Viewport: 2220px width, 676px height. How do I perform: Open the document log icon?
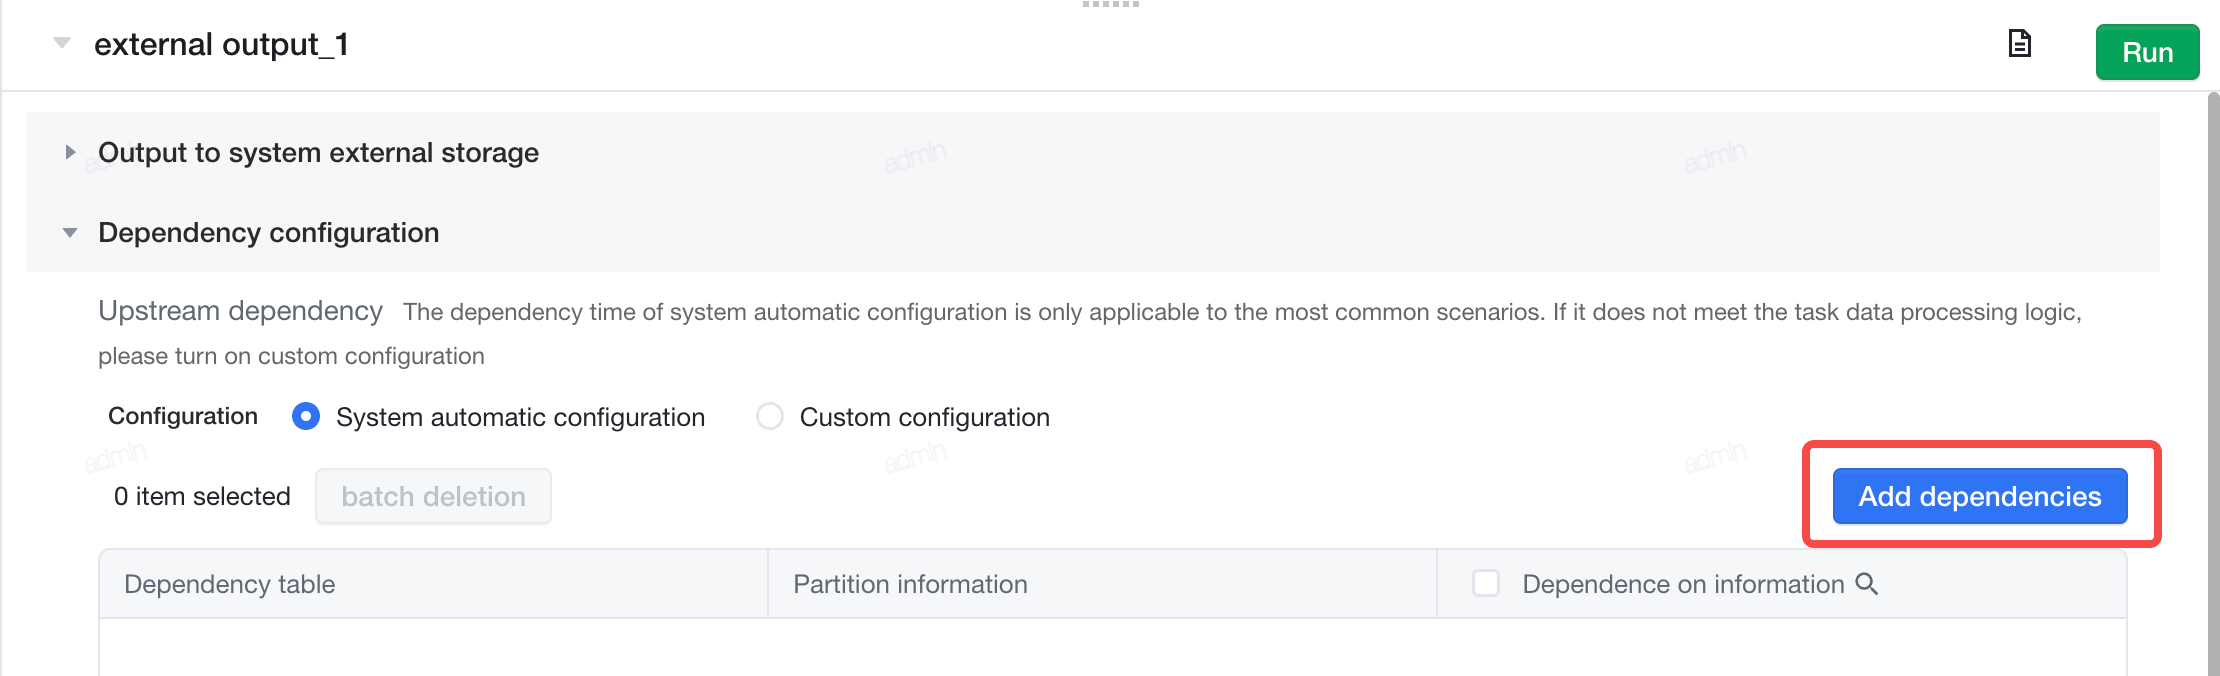(2019, 44)
